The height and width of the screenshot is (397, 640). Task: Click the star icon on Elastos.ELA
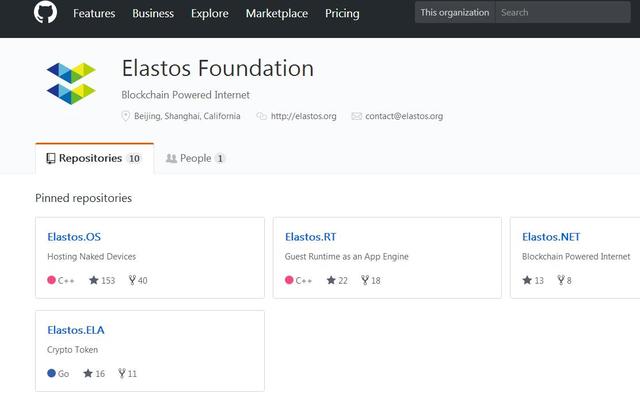(88, 373)
